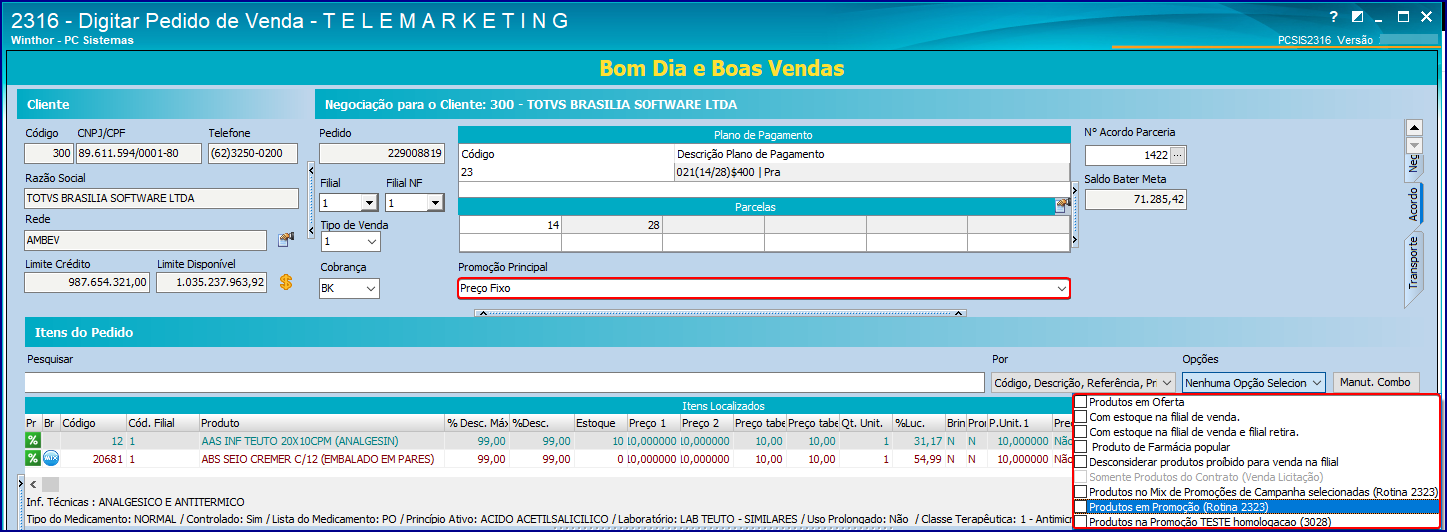Switch to the Neg side tab
The image size is (1447, 532).
[1414, 165]
